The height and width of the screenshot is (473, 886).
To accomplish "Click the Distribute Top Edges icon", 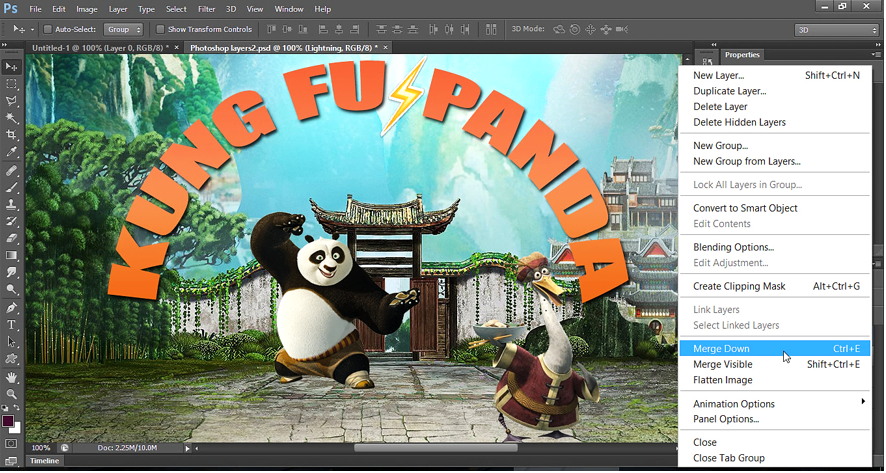I will pos(381,29).
